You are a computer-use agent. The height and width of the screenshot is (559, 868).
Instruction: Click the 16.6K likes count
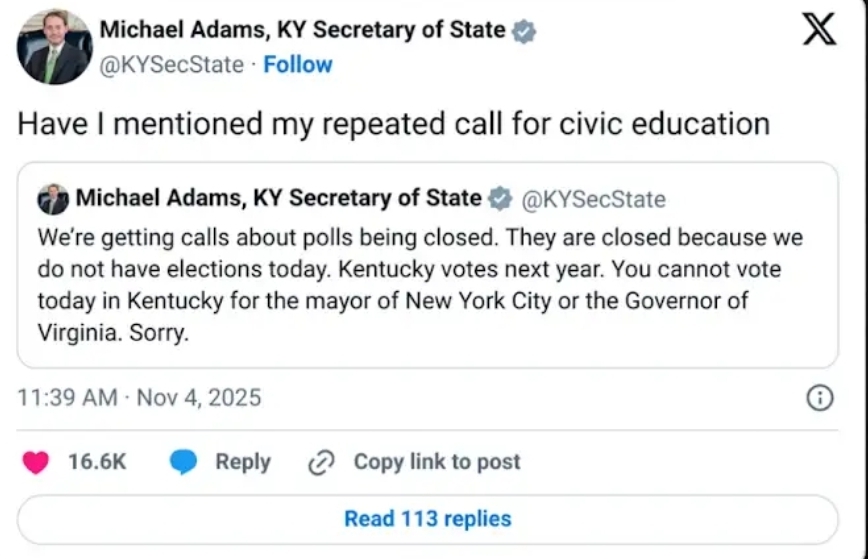[97, 462]
